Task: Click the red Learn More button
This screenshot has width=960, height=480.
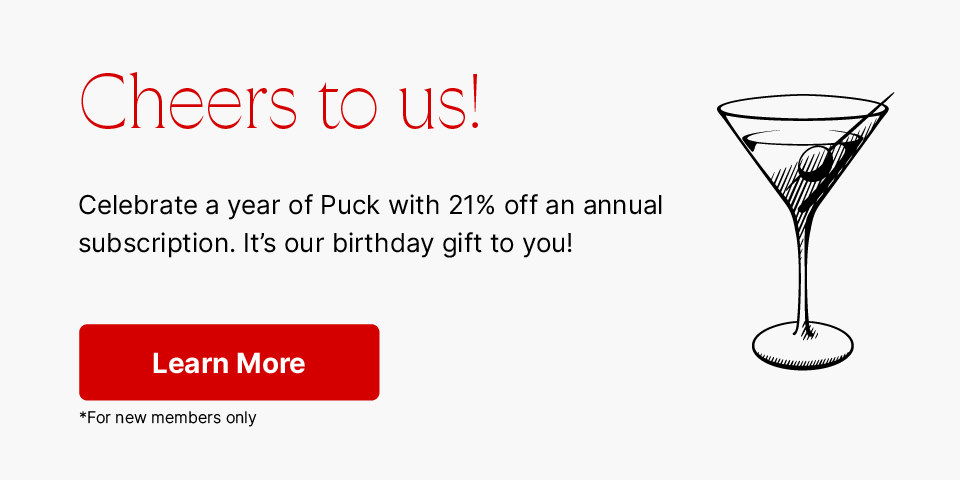Action: [229, 362]
